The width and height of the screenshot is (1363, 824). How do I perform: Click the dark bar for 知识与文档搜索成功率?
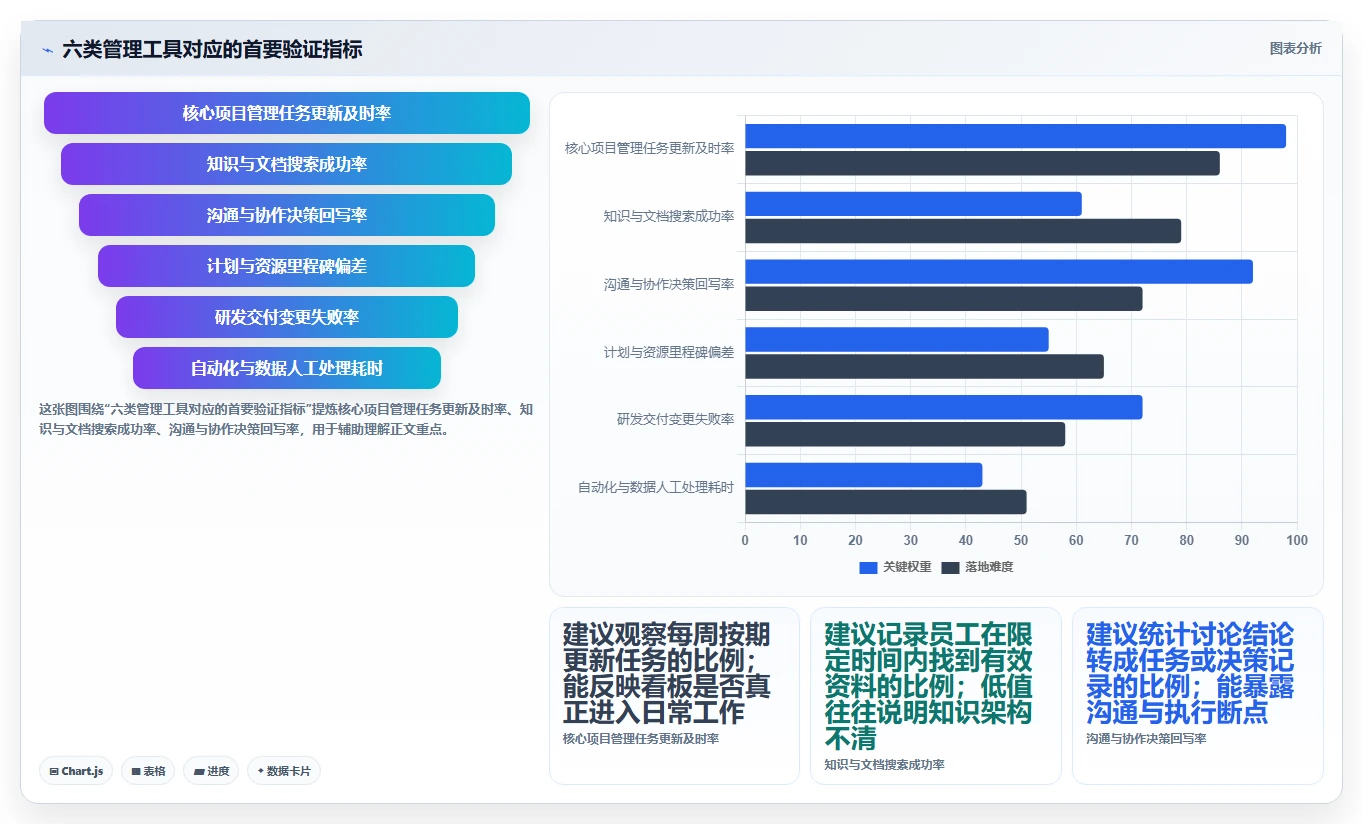point(963,231)
